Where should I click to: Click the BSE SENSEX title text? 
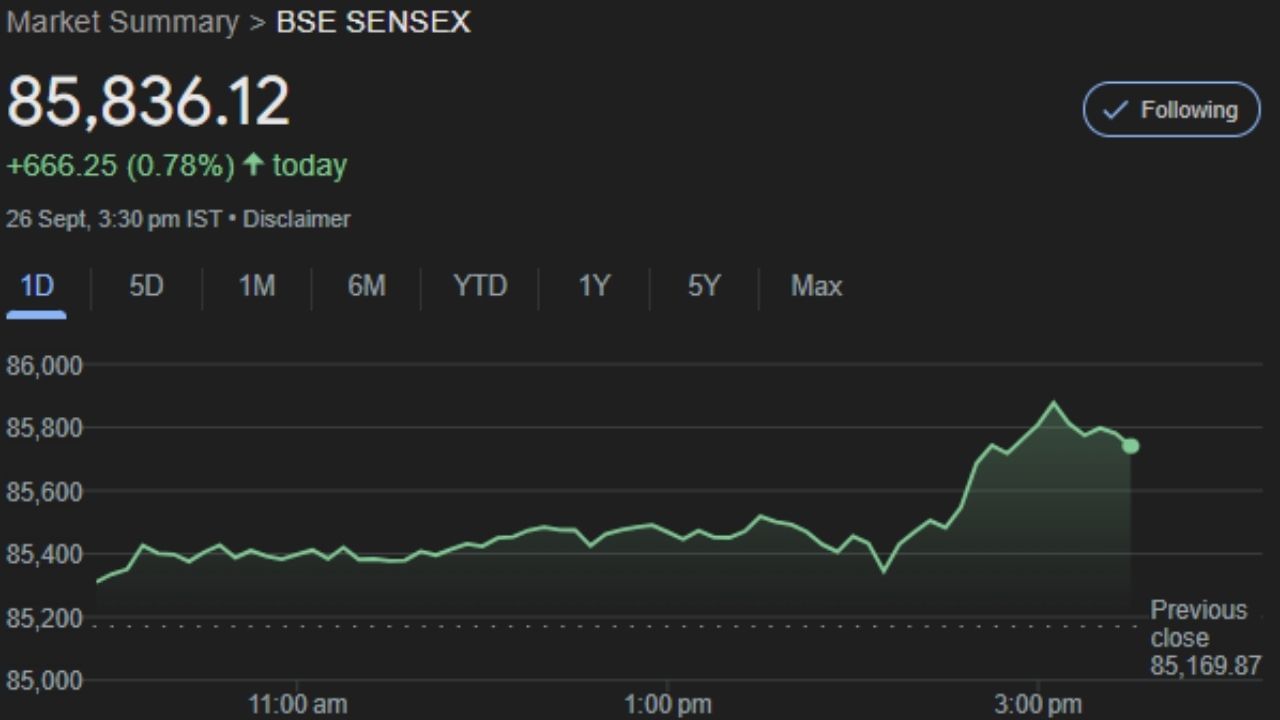[373, 22]
